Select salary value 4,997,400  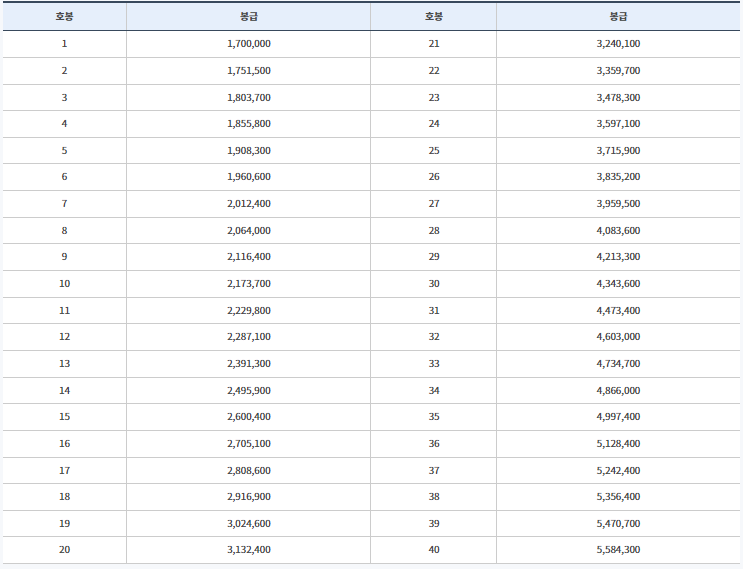(x=618, y=417)
